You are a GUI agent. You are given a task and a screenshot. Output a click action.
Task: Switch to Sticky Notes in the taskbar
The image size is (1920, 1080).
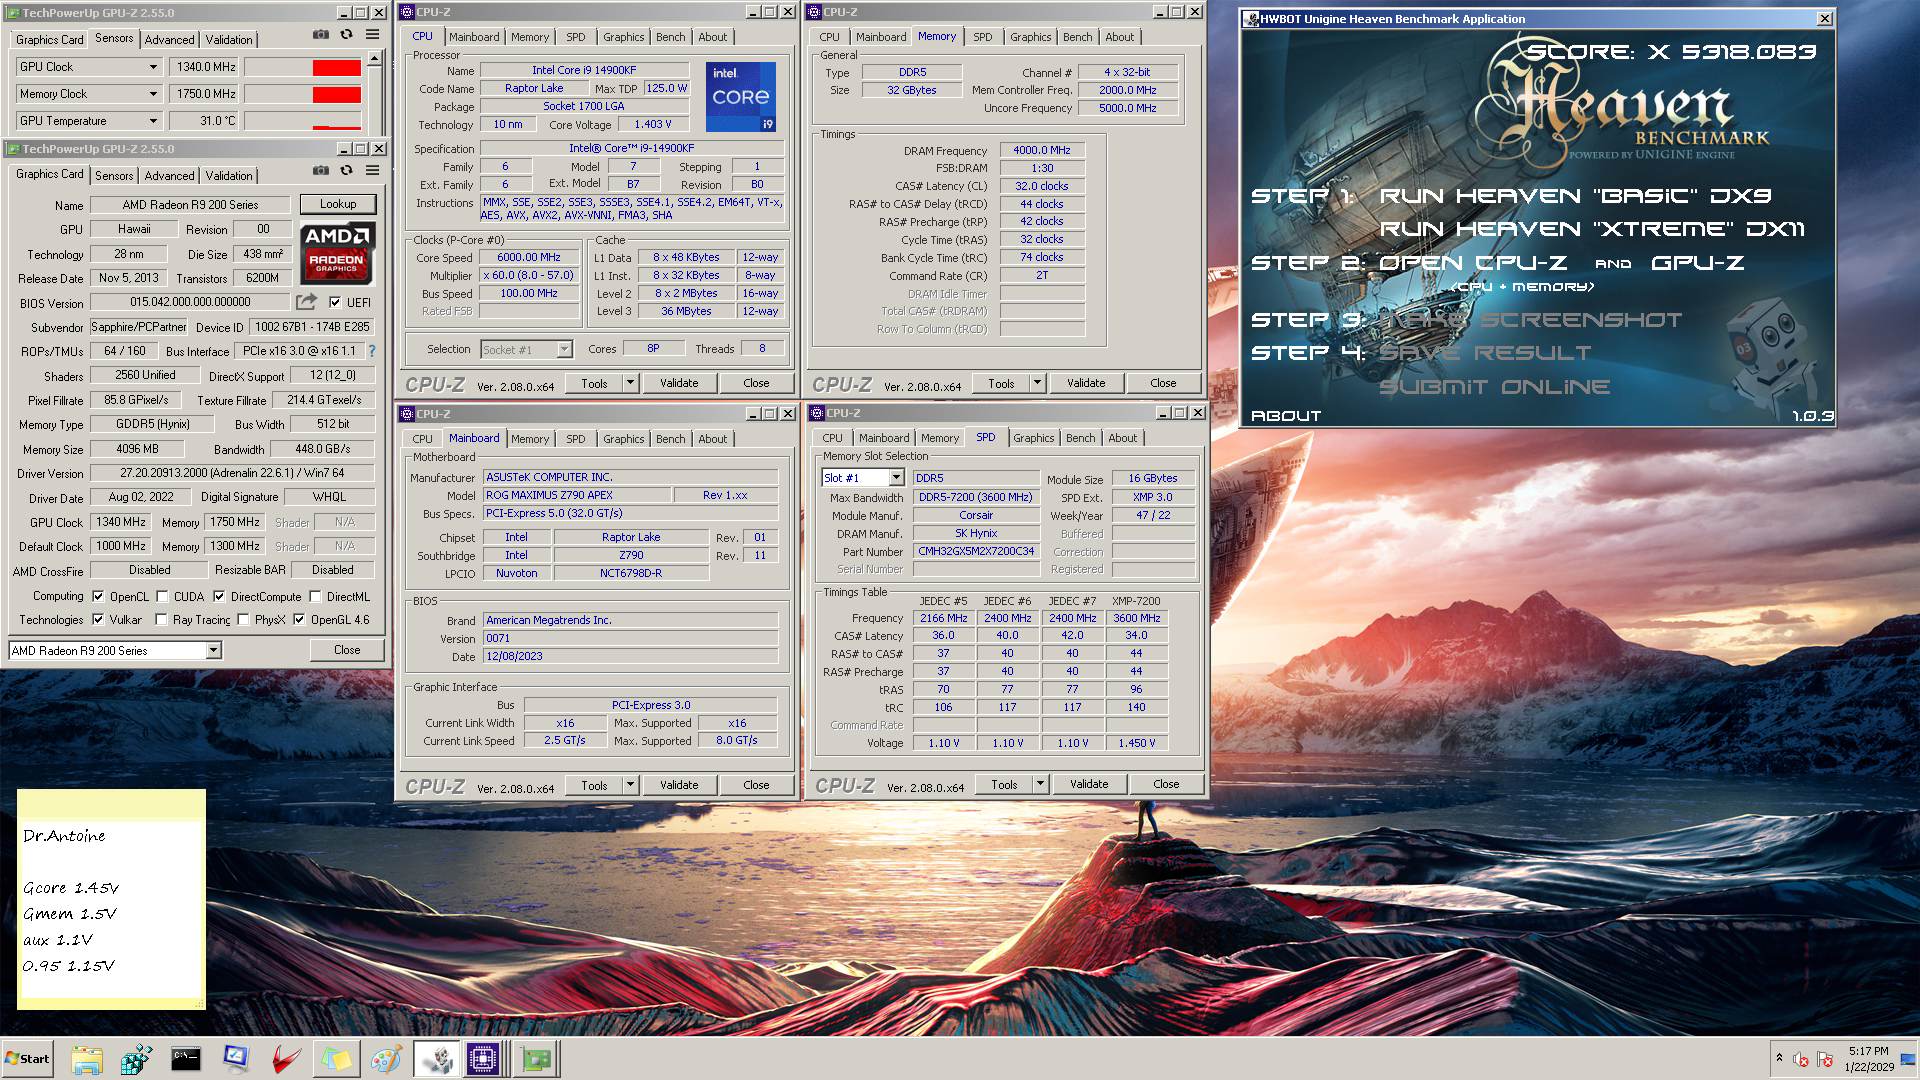336,1059
